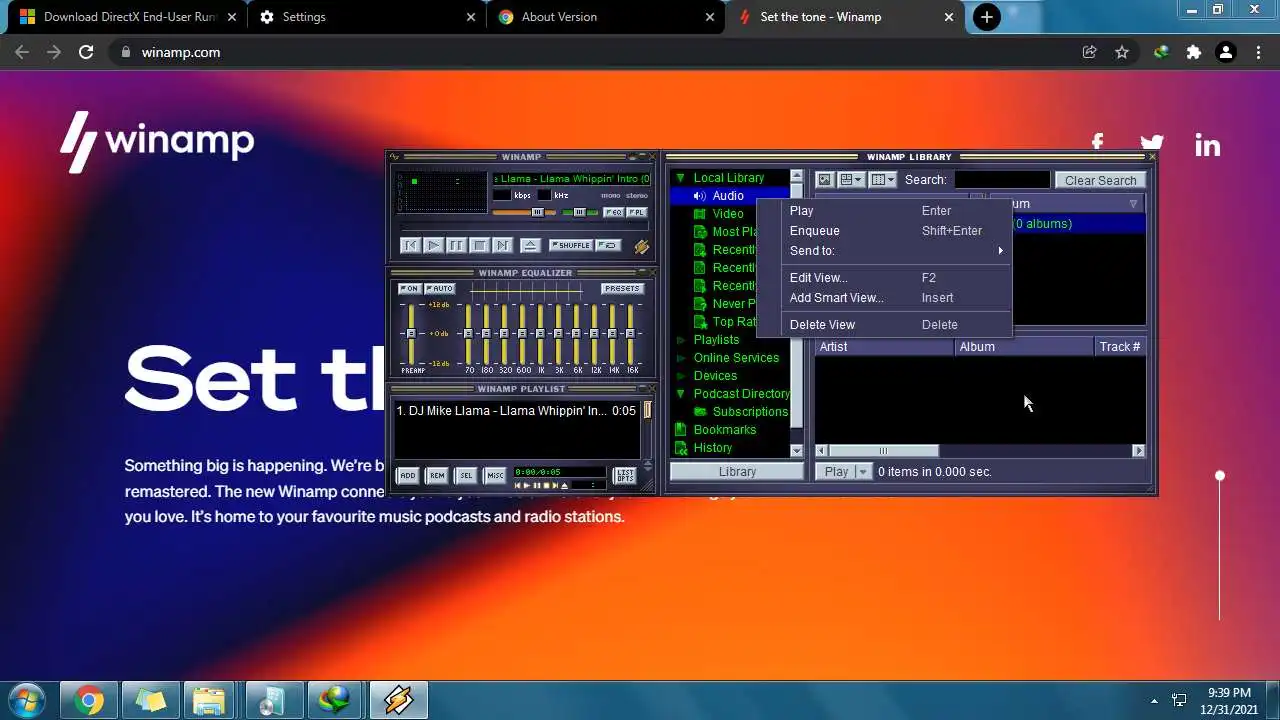Open Winamp's Twitter page icon
This screenshot has width=1280, height=720.
click(x=1152, y=143)
